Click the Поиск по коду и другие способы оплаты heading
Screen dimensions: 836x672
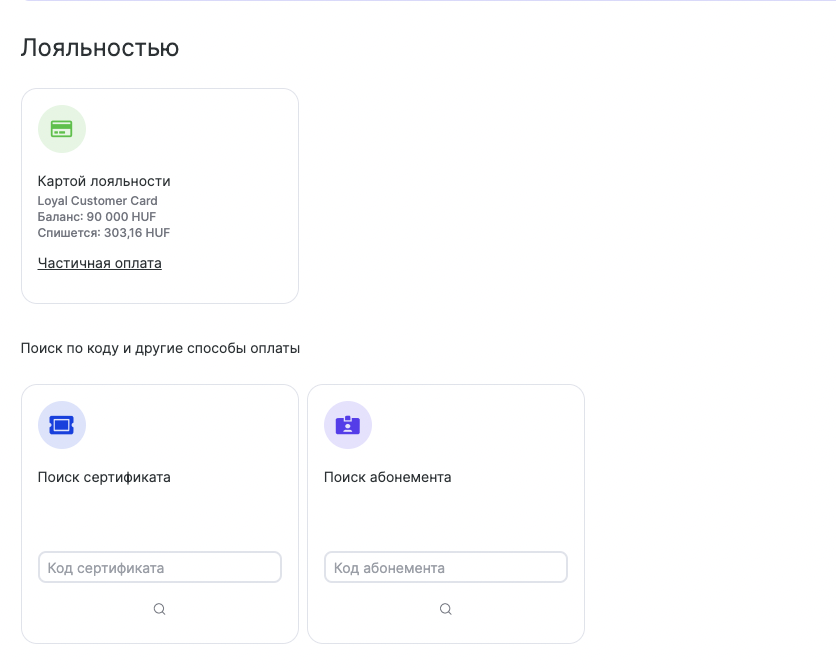pyautogui.click(x=160, y=348)
